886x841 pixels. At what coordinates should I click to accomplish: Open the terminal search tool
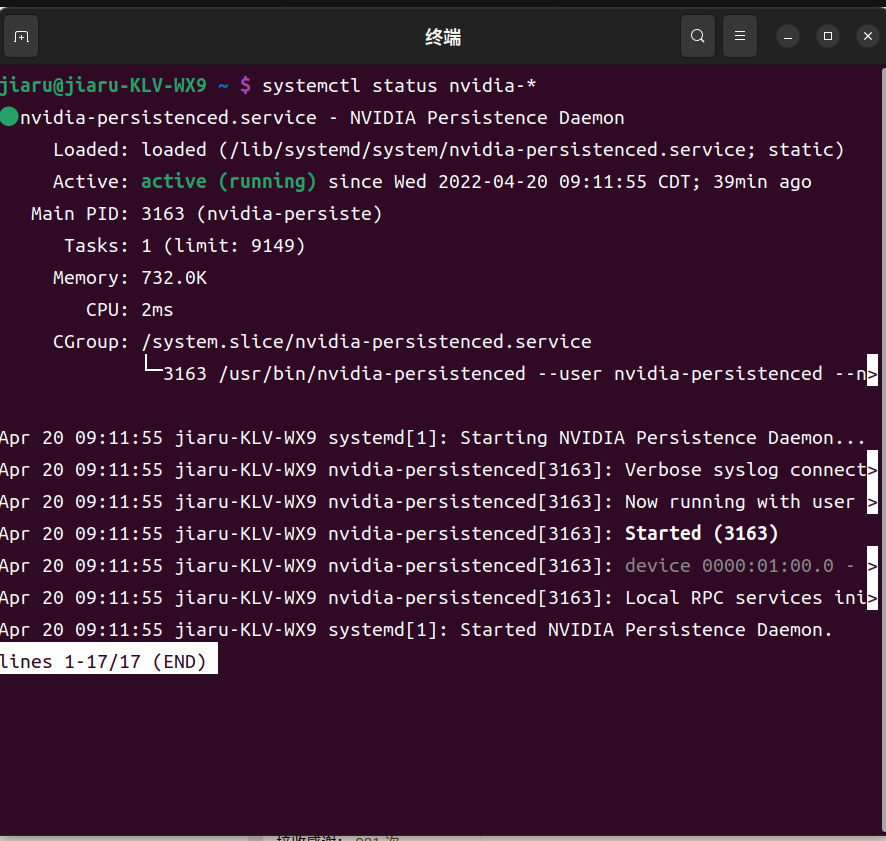(x=698, y=37)
